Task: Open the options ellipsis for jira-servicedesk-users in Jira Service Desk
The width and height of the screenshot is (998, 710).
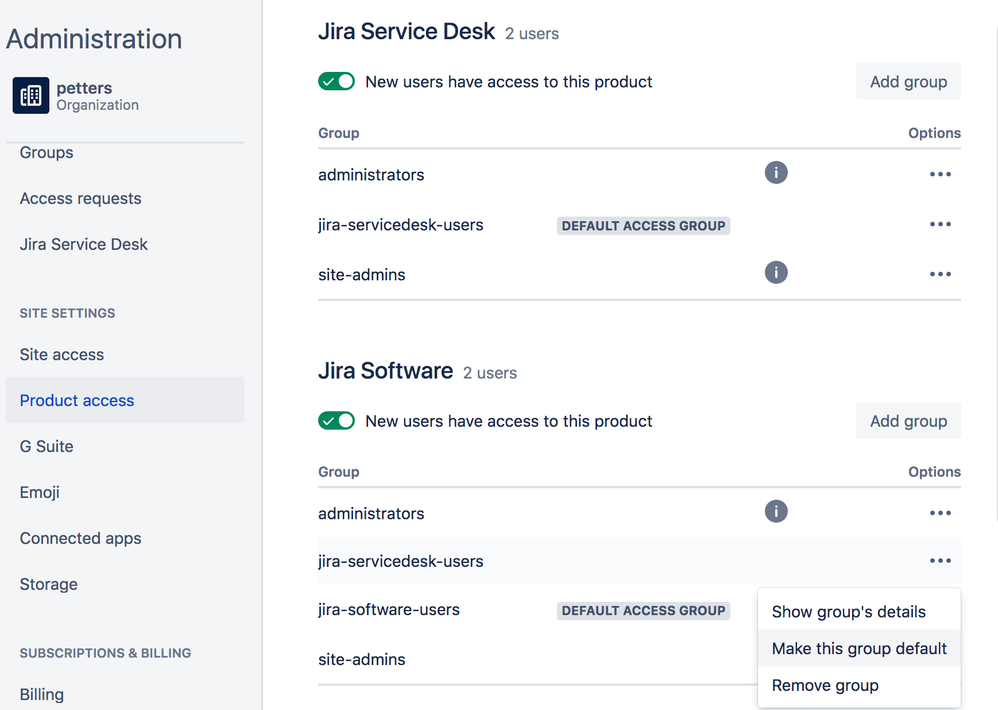Action: [940, 224]
